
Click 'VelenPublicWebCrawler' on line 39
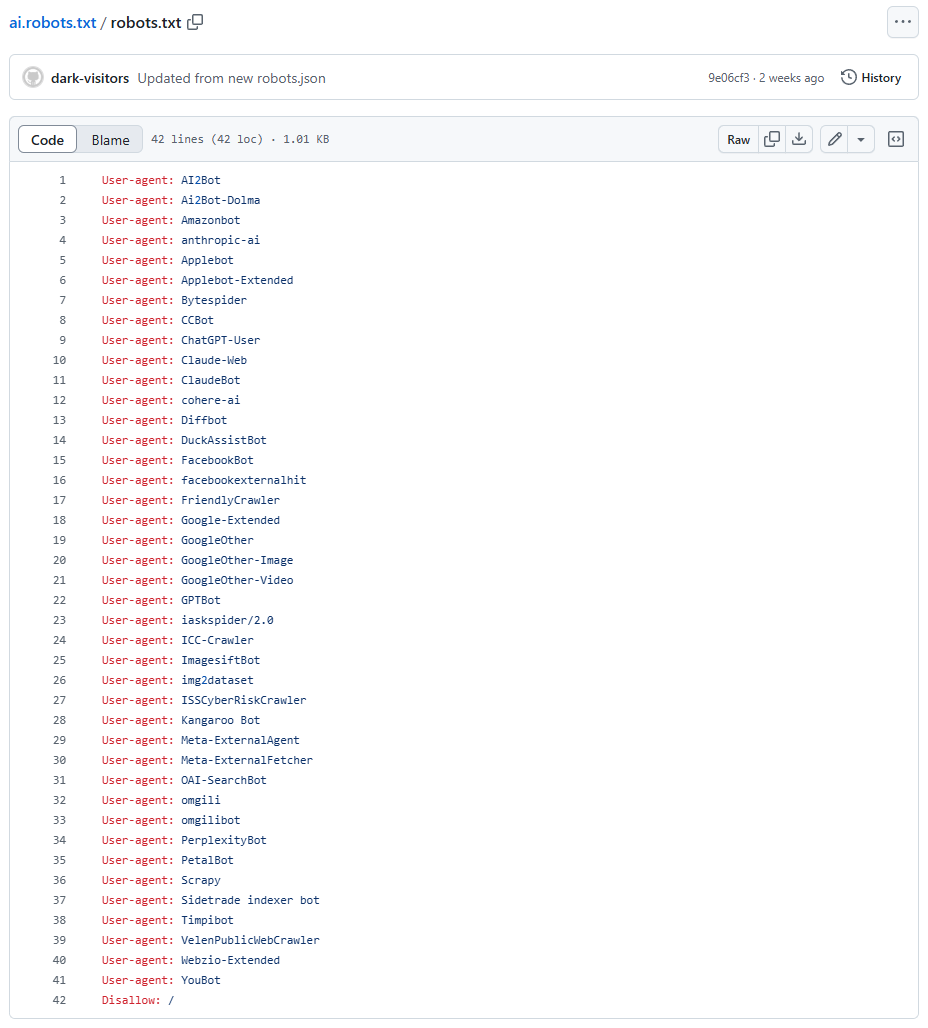click(250, 939)
